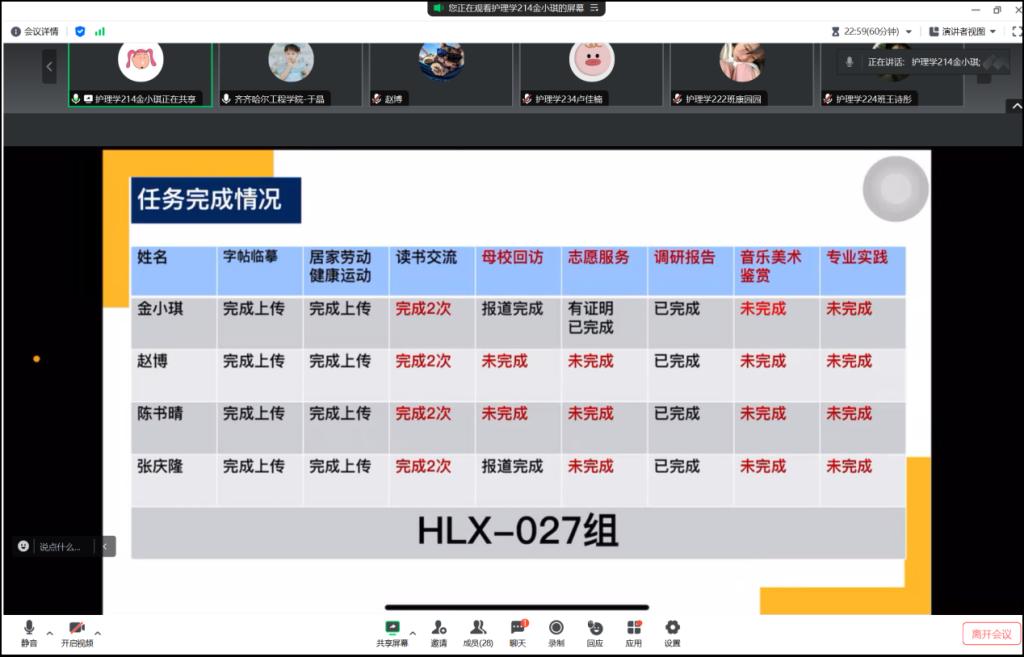The image size is (1024, 657).
Task: Open 会议详情 meeting details
Action: (x=35, y=31)
